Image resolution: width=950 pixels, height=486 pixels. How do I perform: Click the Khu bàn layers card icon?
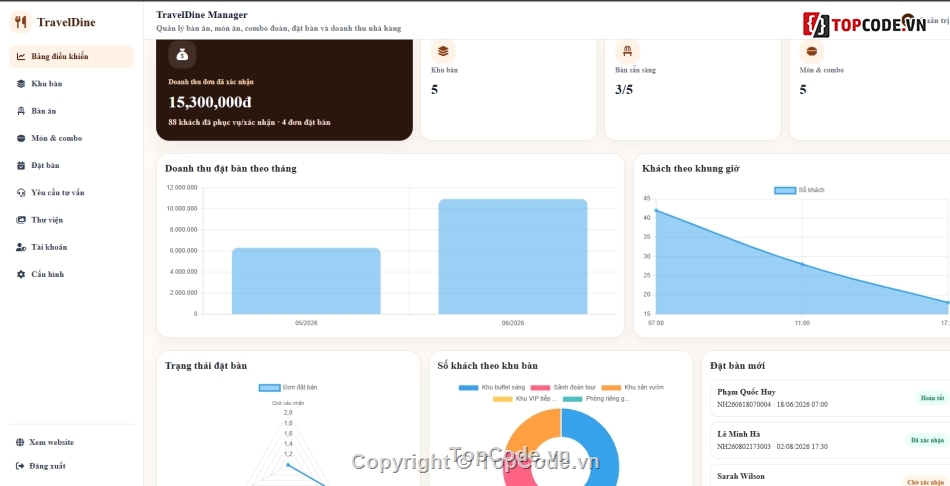tap(443, 51)
